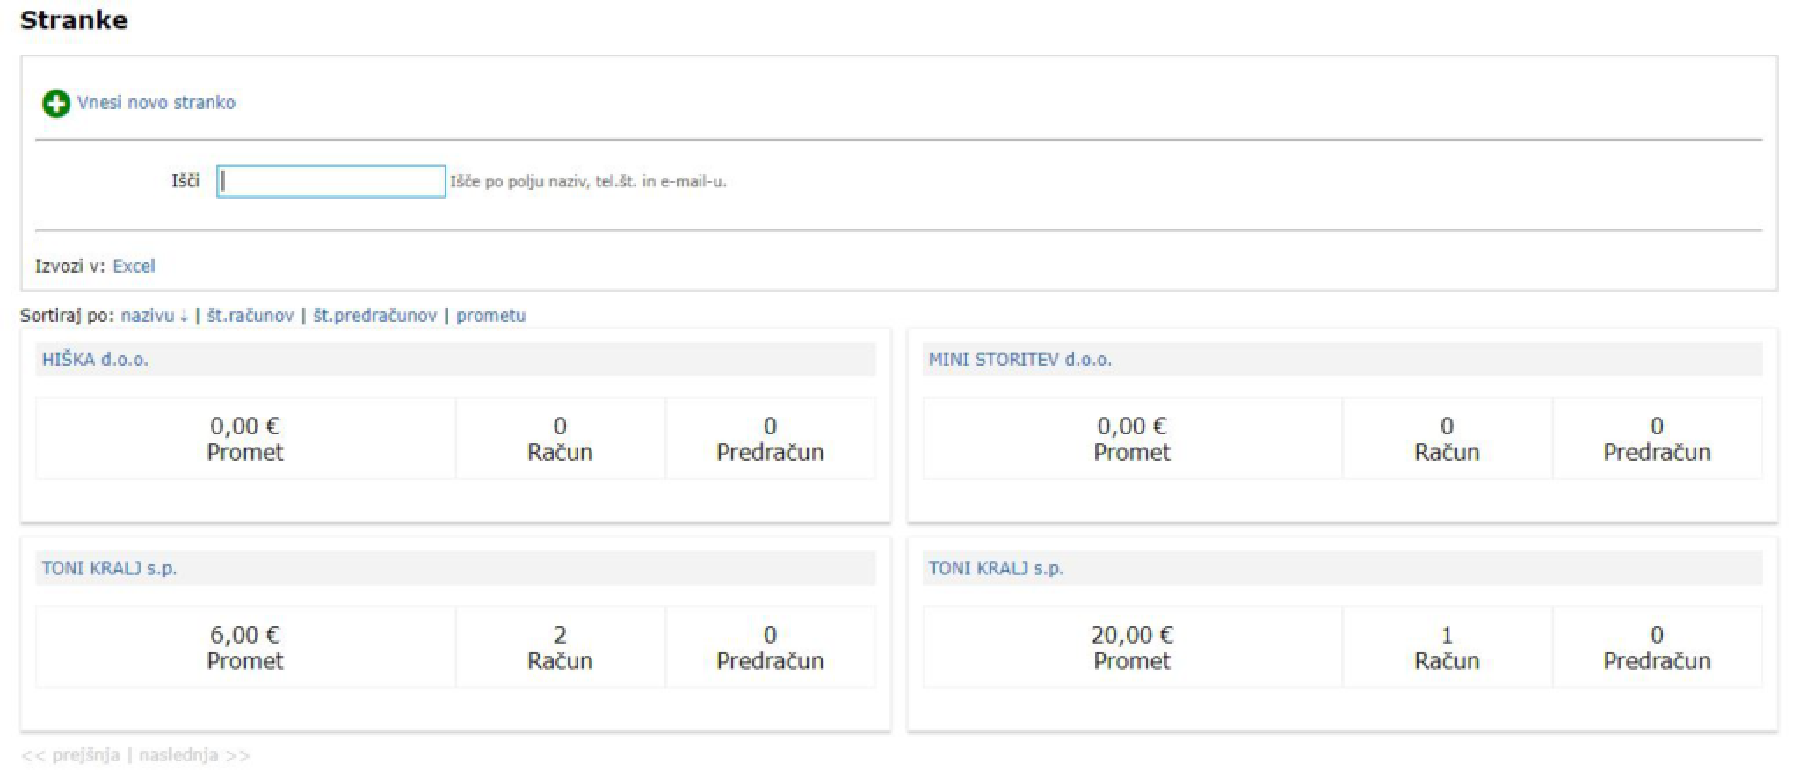Click the Promet cell in MINI STORITEV card
The width and height of the screenshot is (1800, 772).
(x=1132, y=438)
